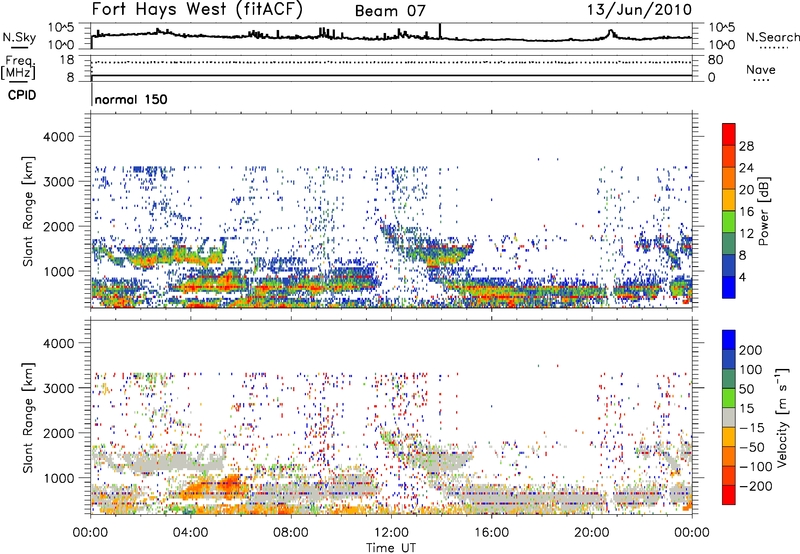This screenshot has height=554, width=800.
Task: Click the '4000' tick on power panel
Action: pyautogui.click(x=58, y=137)
